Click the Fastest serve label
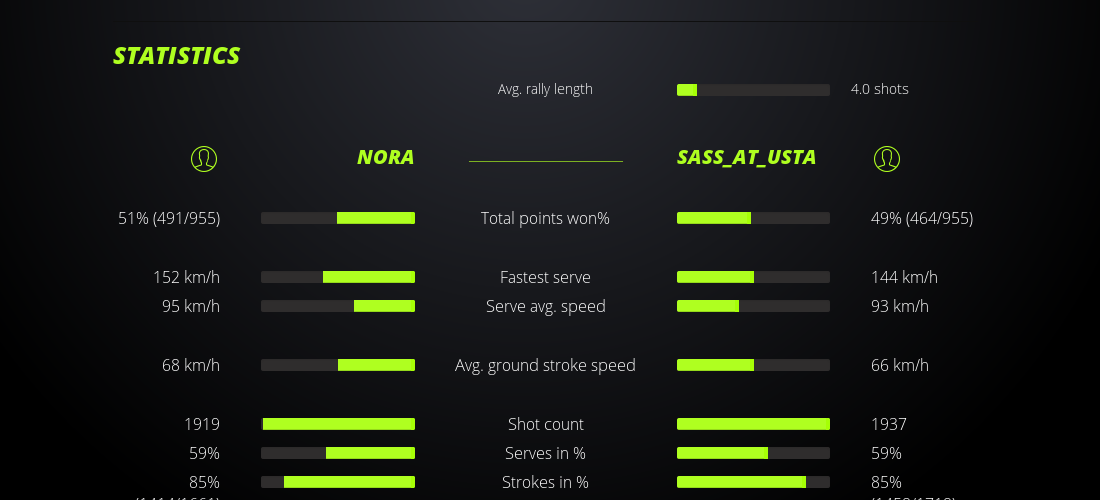The height and width of the screenshot is (500, 1100). click(545, 277)
